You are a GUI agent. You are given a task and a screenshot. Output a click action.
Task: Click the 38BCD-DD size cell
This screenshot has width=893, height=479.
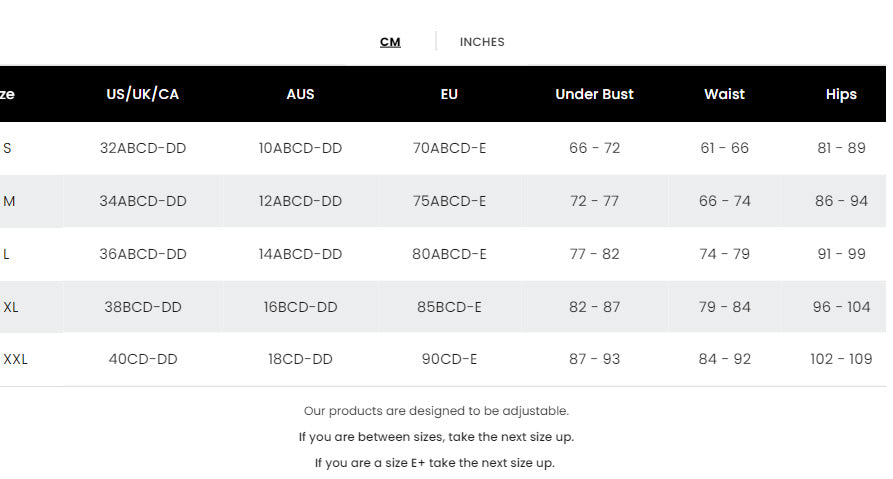tap(143, 307)
